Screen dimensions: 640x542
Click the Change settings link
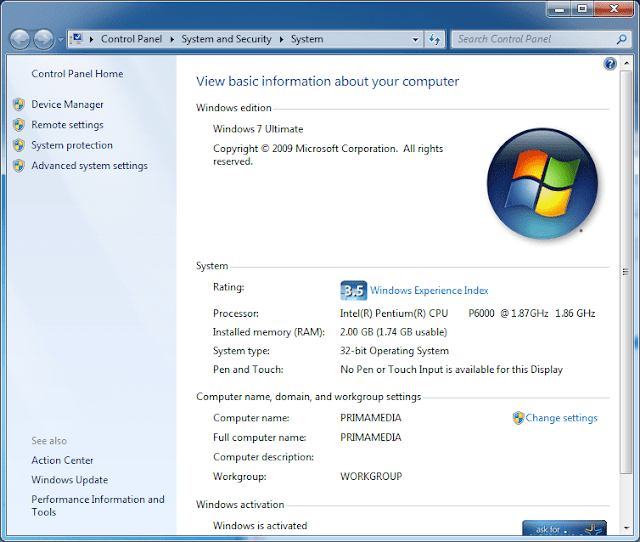(x=561, y=418)
